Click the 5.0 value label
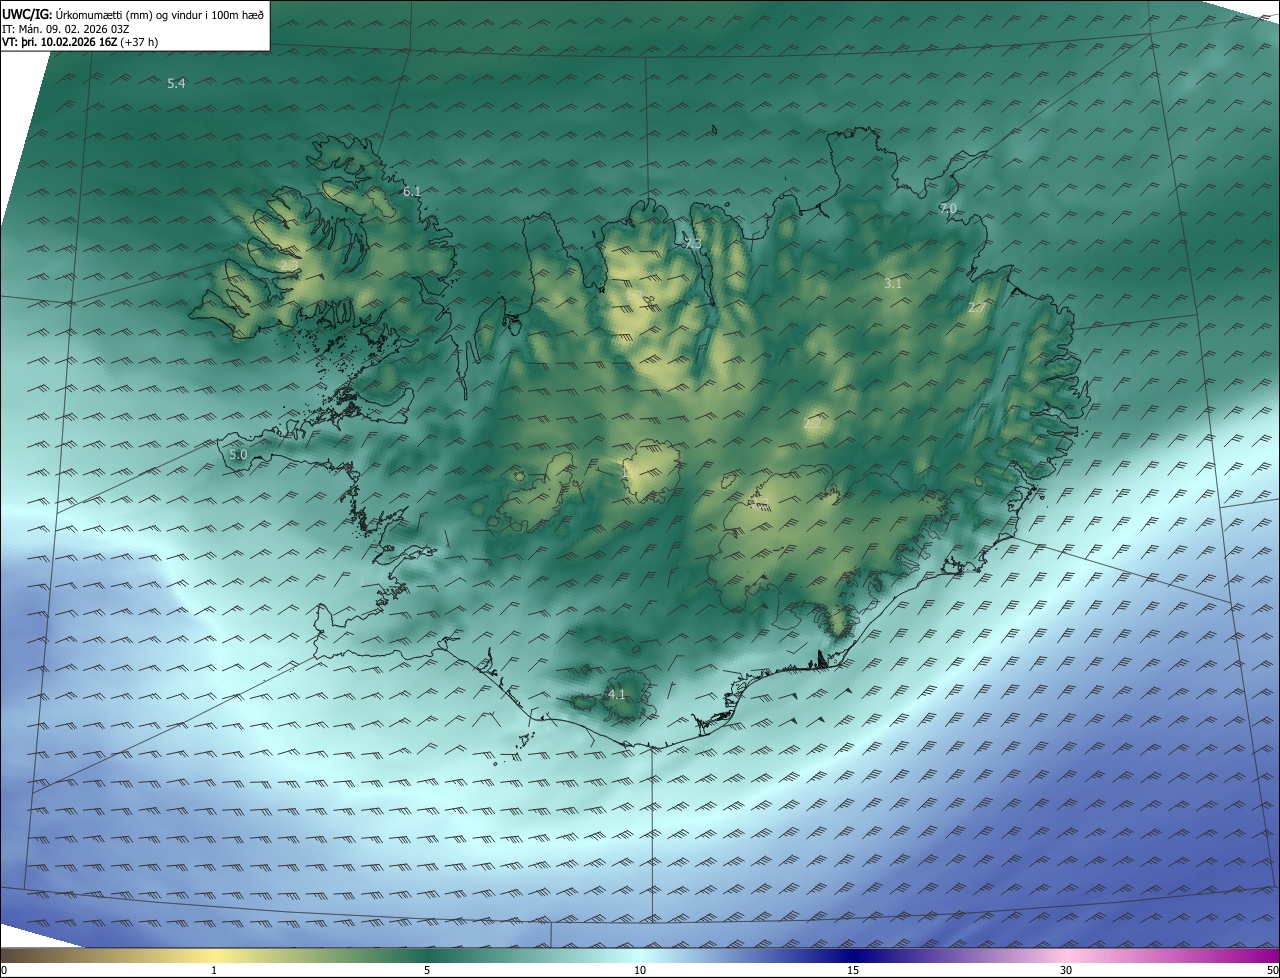The height and width of the screenshot is (978, 1280). point(238,454)
